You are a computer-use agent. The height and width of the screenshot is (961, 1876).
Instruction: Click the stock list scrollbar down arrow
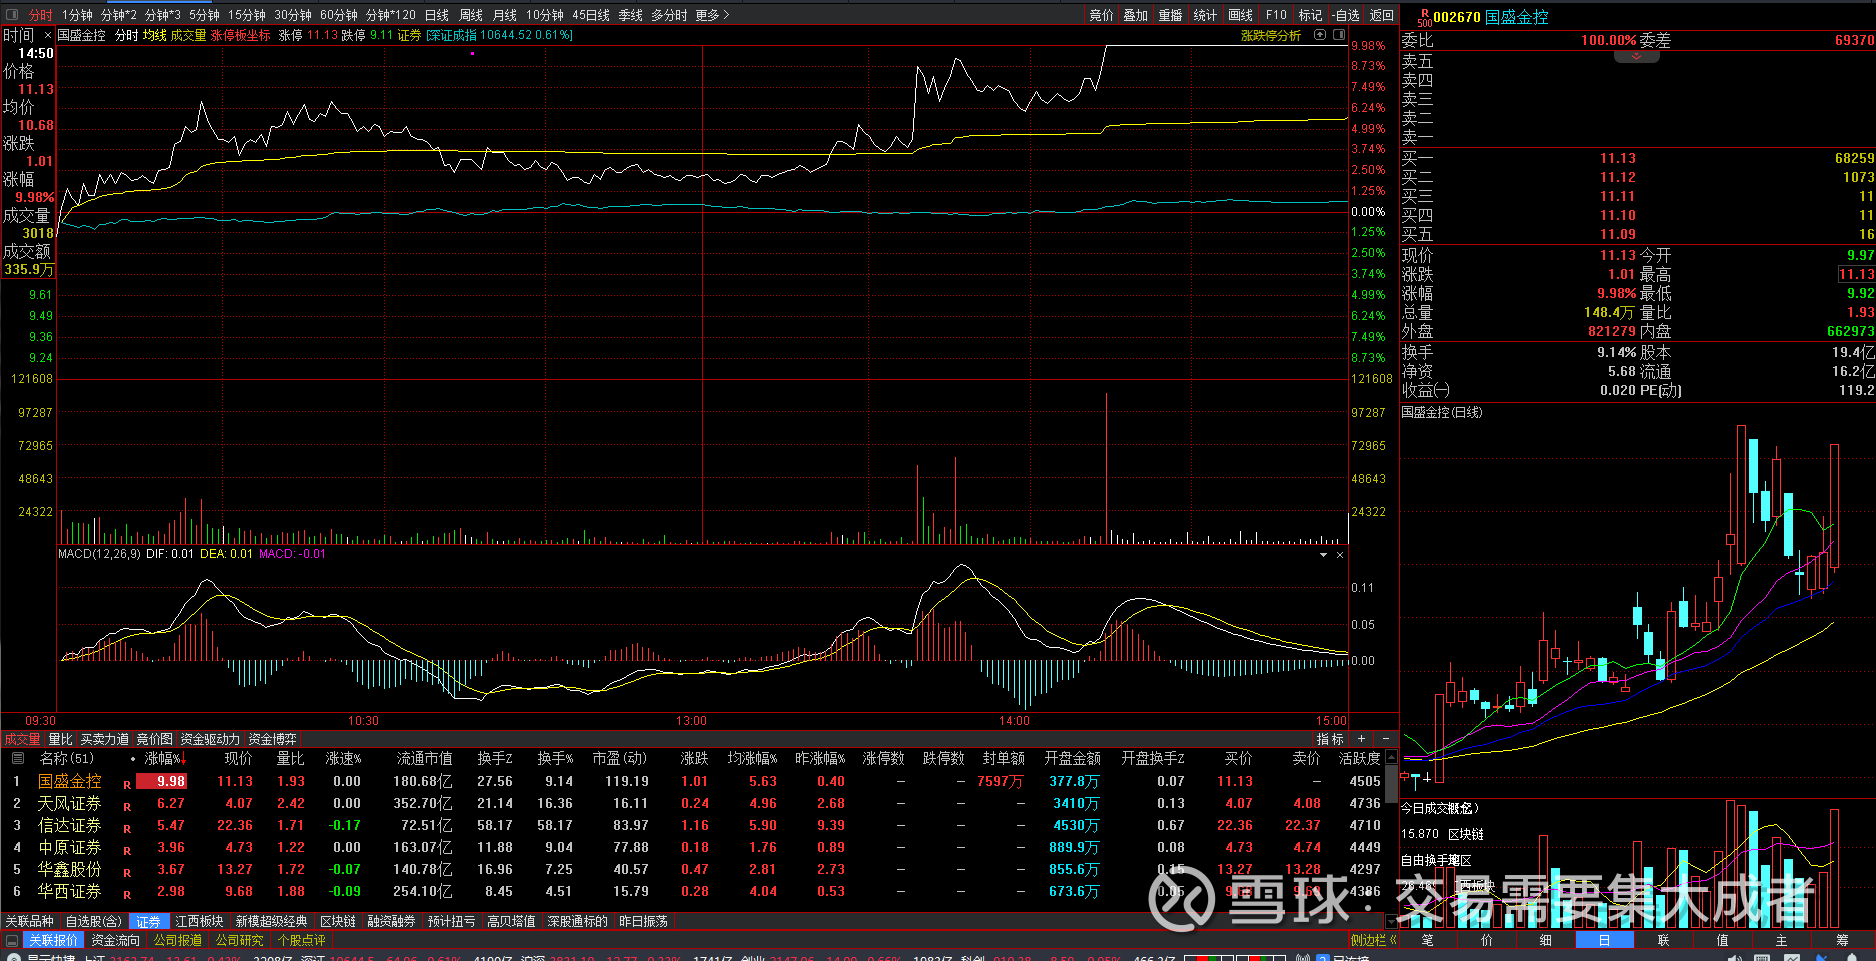[1391, 921]
